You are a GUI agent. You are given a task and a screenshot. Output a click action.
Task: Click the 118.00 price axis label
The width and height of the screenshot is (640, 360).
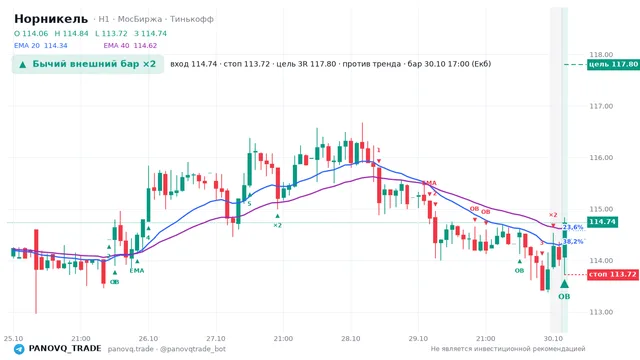click(601, 55)
